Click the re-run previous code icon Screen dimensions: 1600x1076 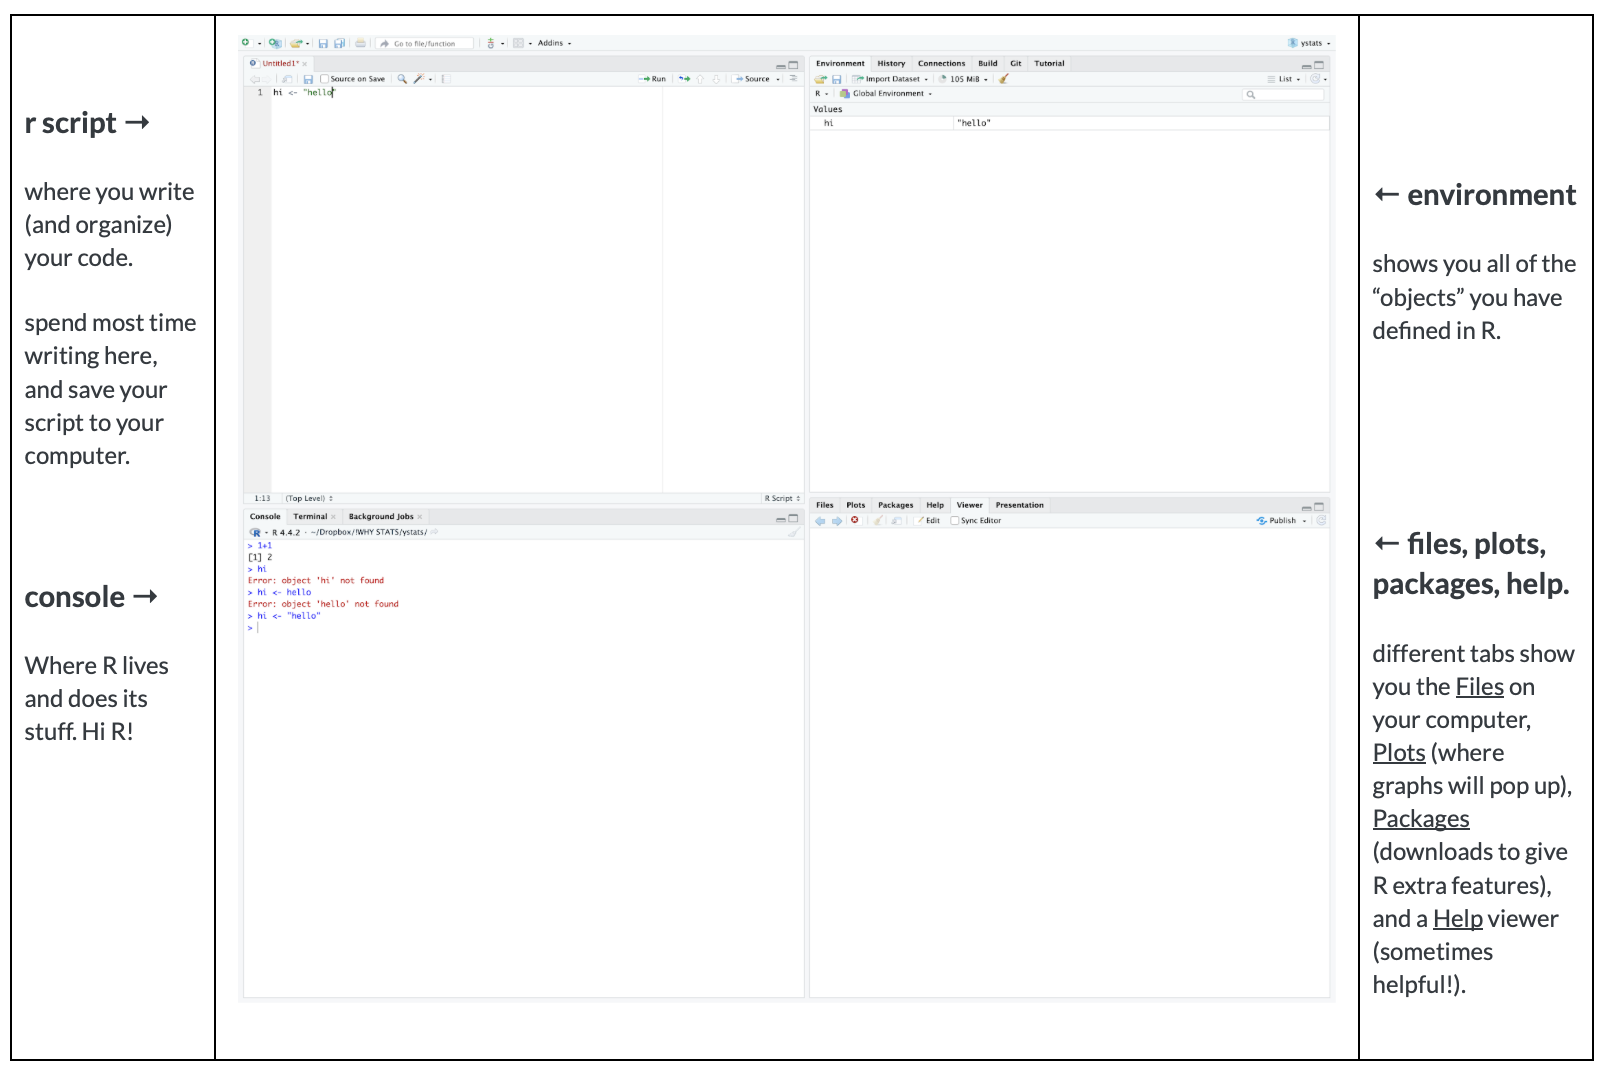point(684,79)
